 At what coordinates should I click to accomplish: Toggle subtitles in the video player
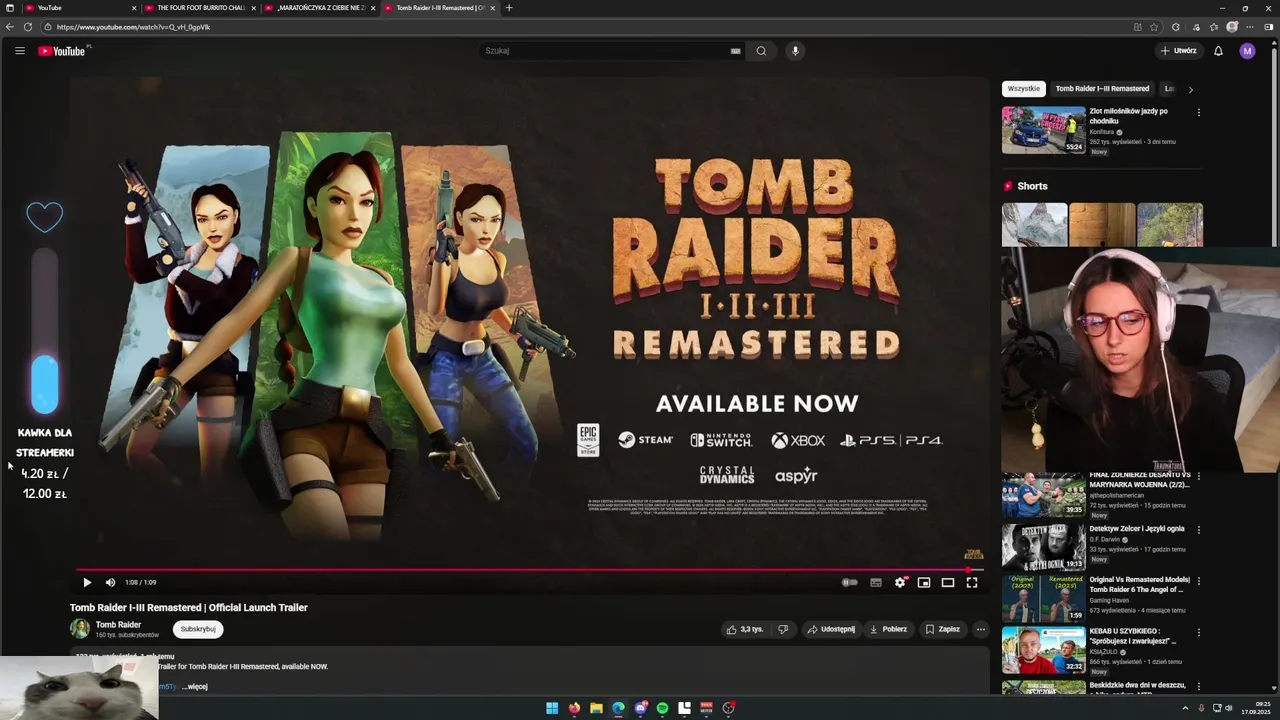(876, 582)
